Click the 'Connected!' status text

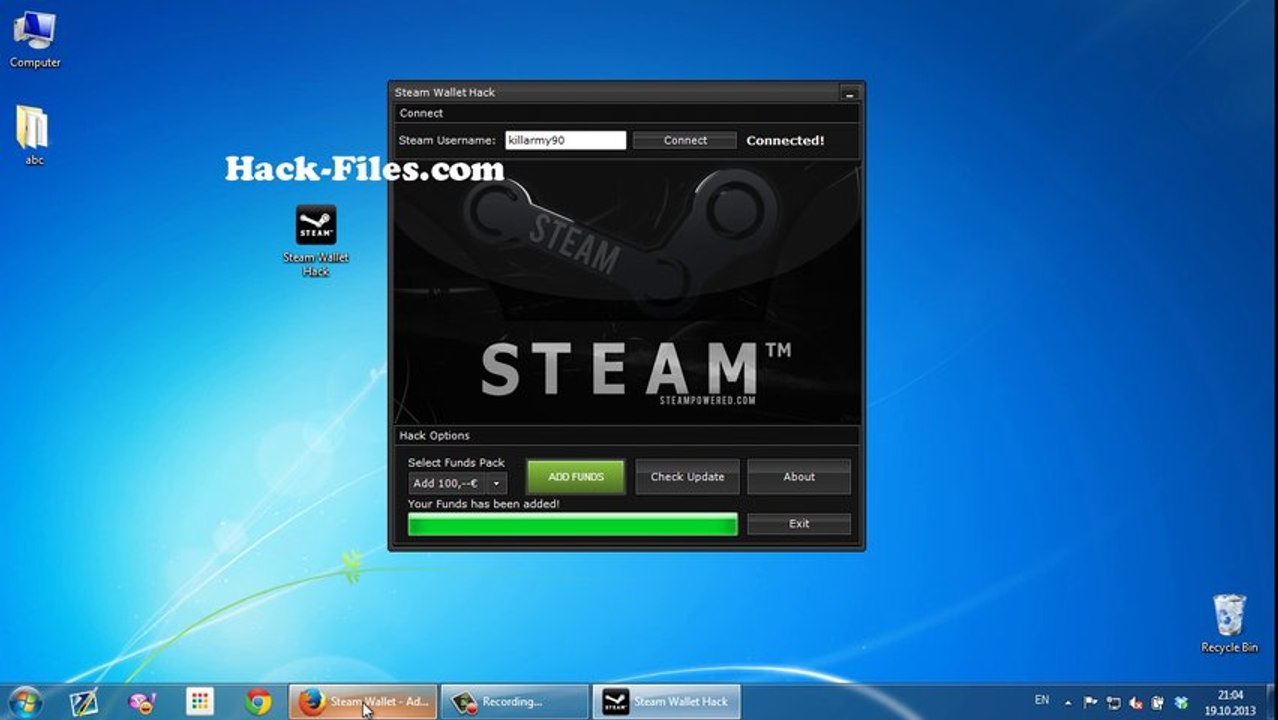pos(785,141)
